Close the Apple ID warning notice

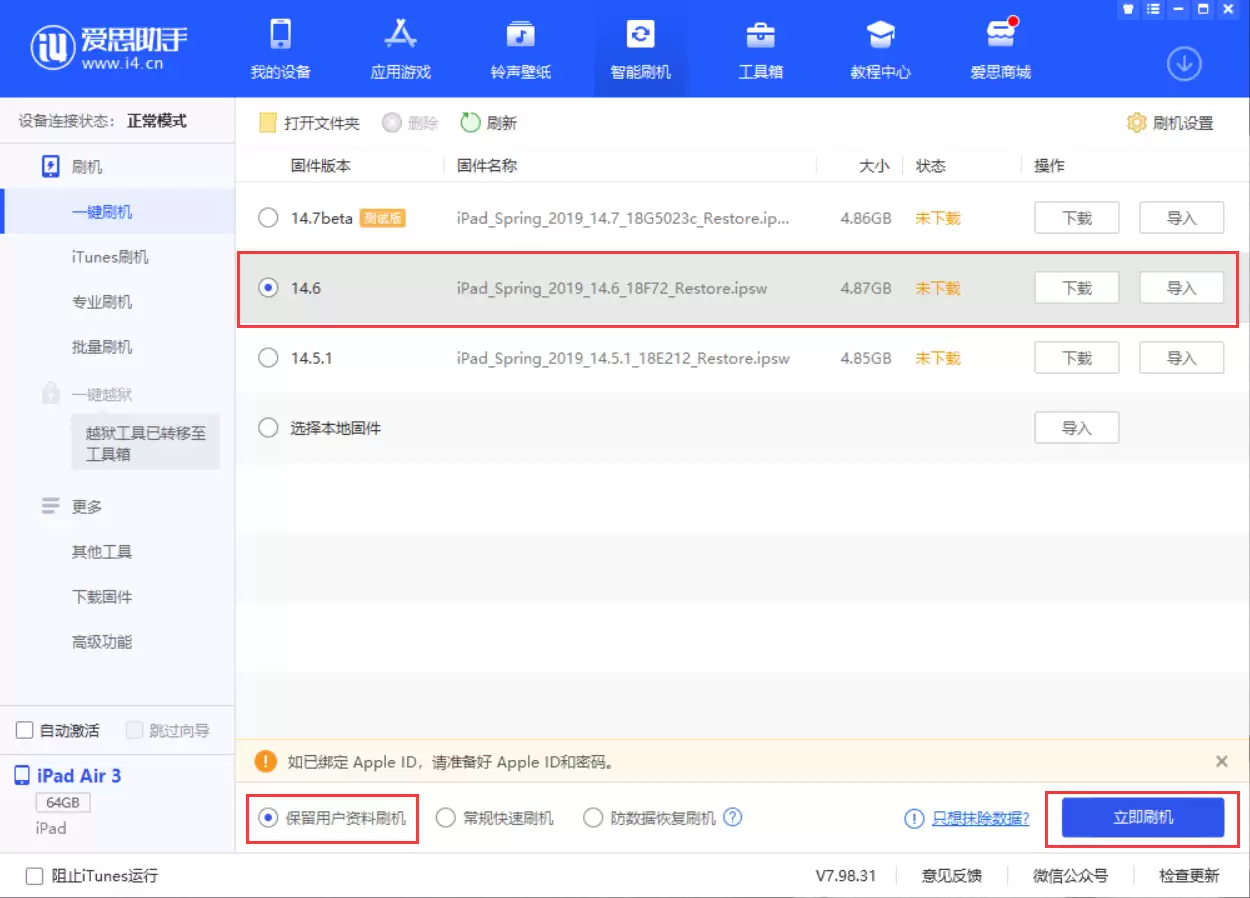point(1221,762)
